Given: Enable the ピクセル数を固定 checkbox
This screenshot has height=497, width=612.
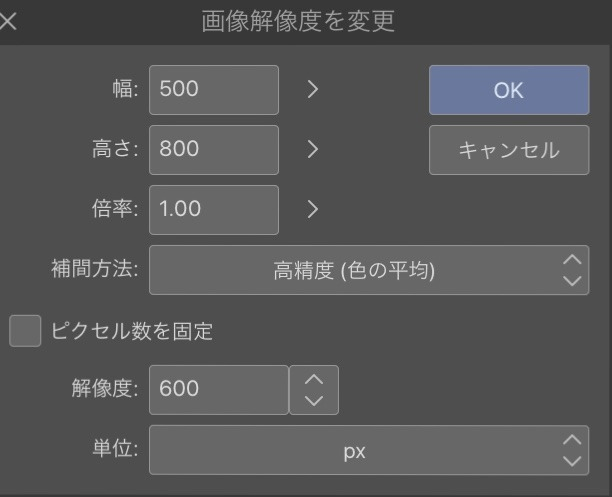Looking at the screenshot, I should point(25,331).
